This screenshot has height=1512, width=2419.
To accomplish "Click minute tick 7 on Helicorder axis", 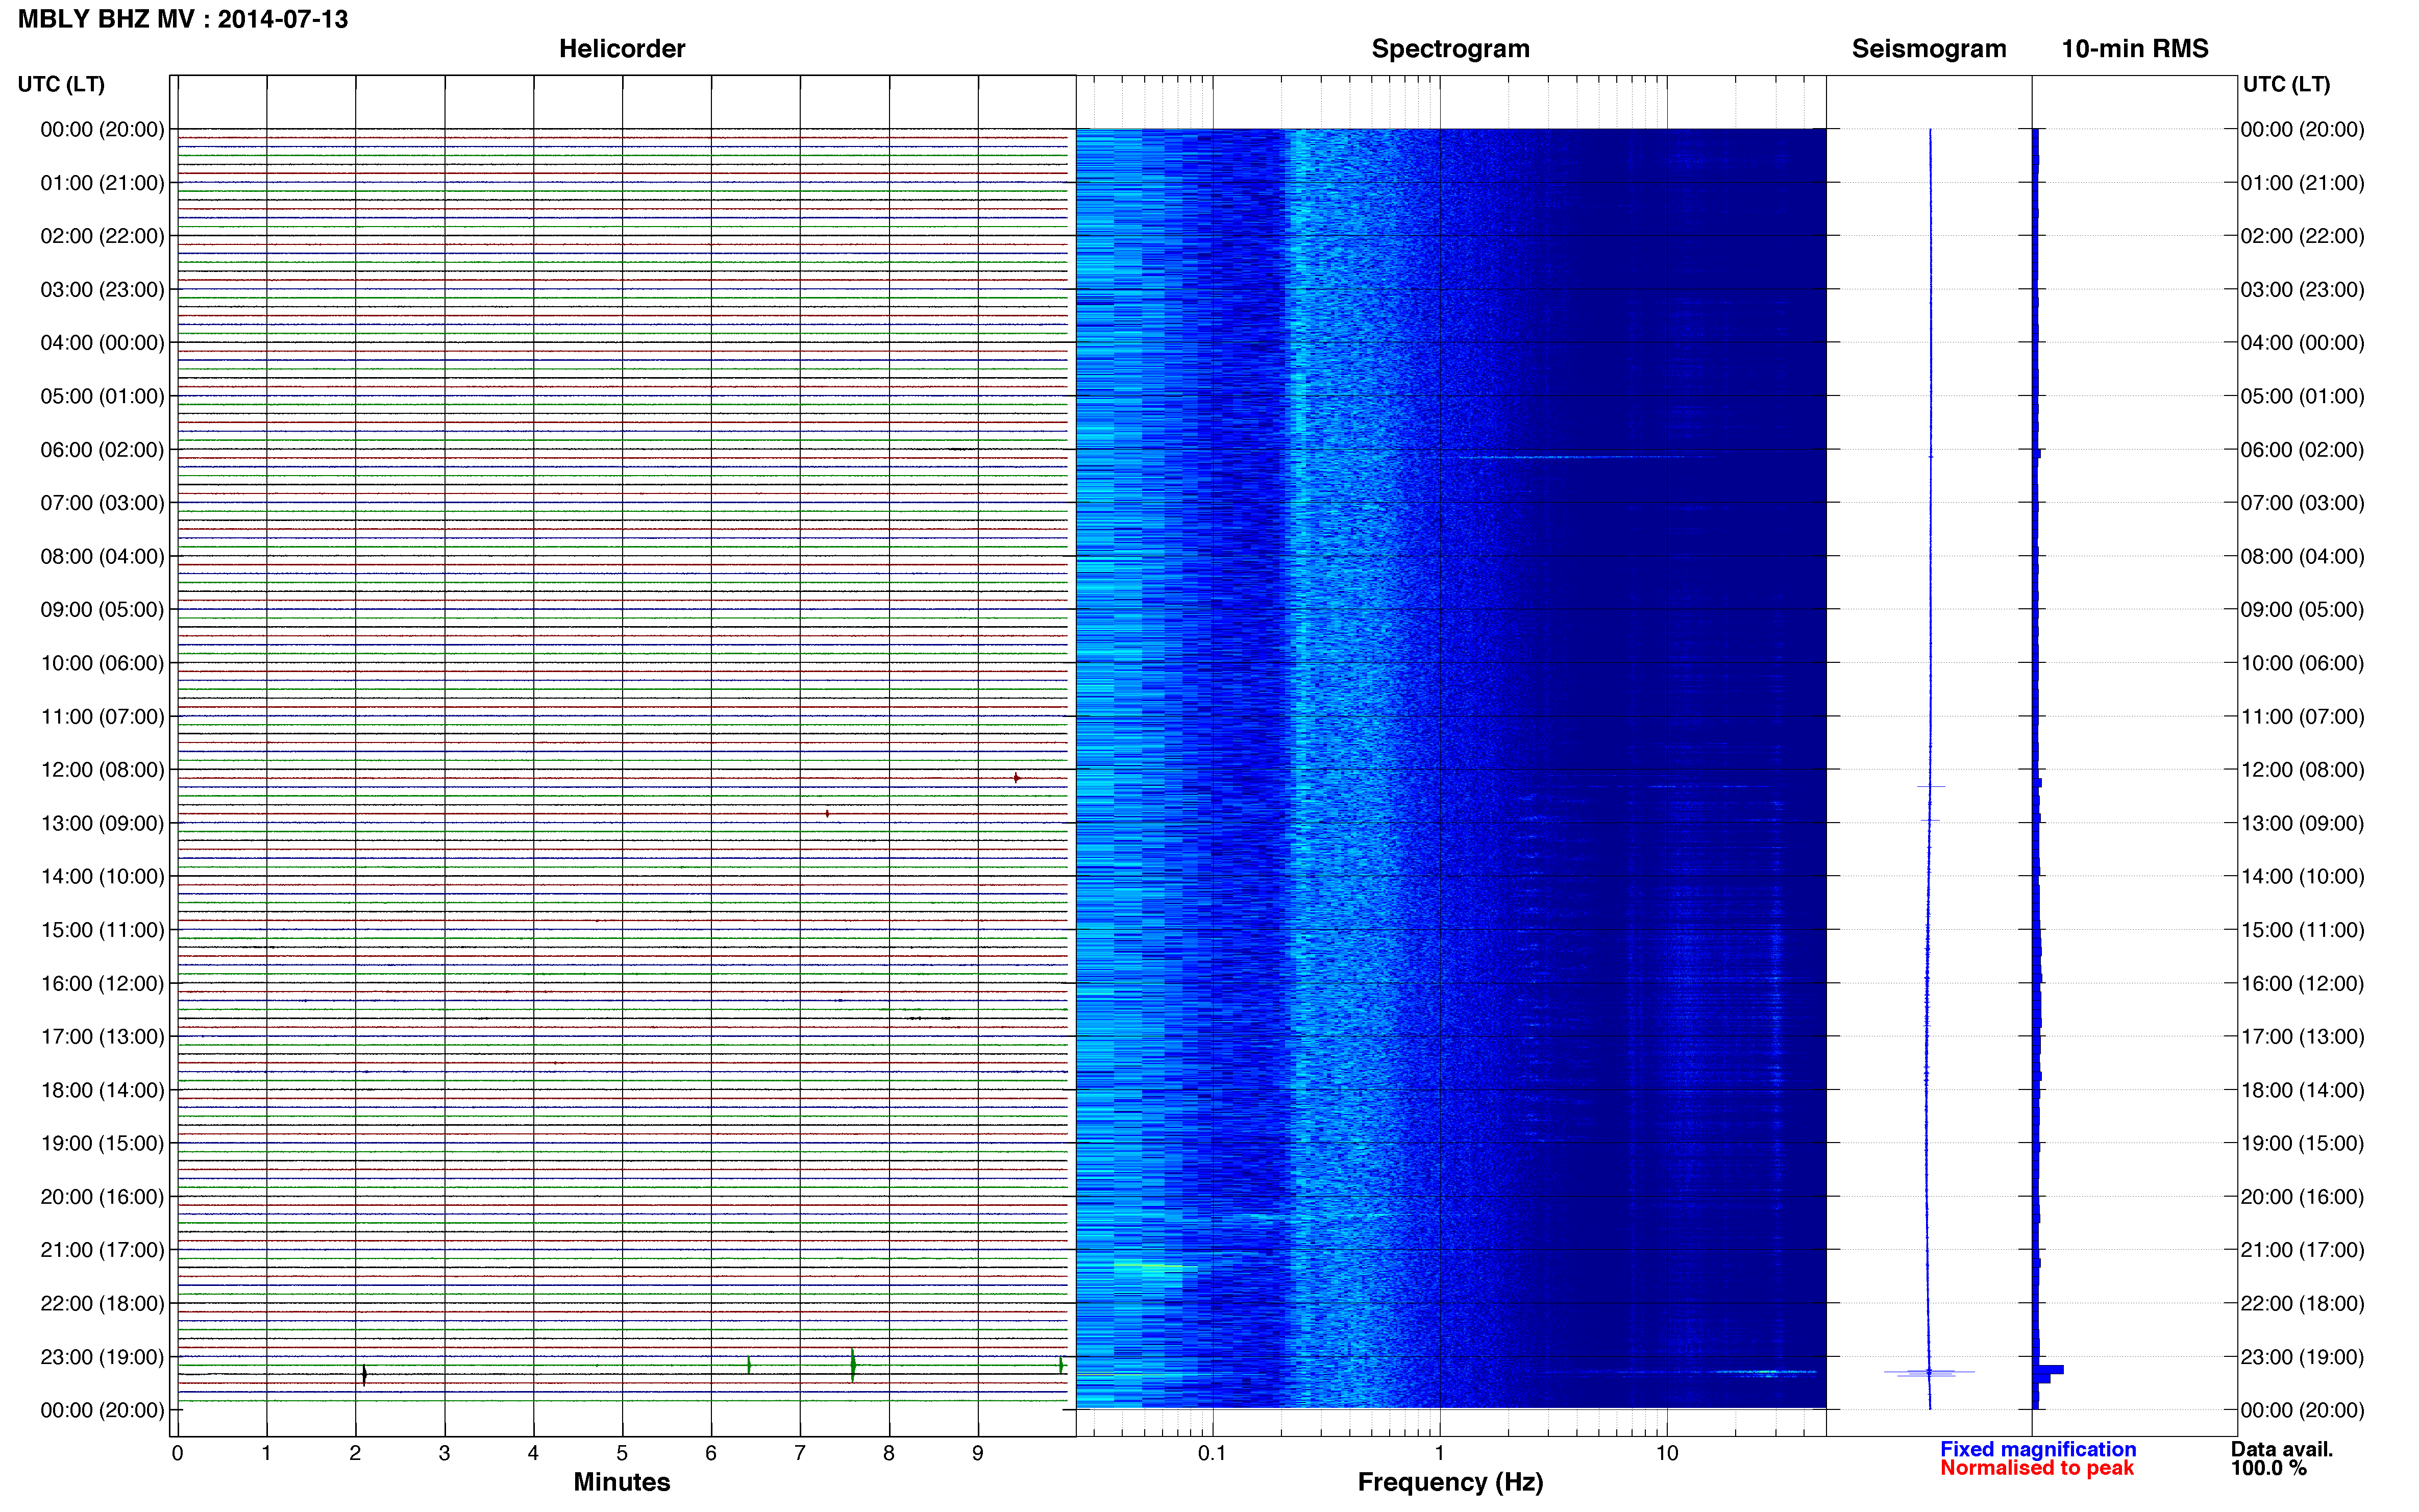I will (x=799, y=1453).
